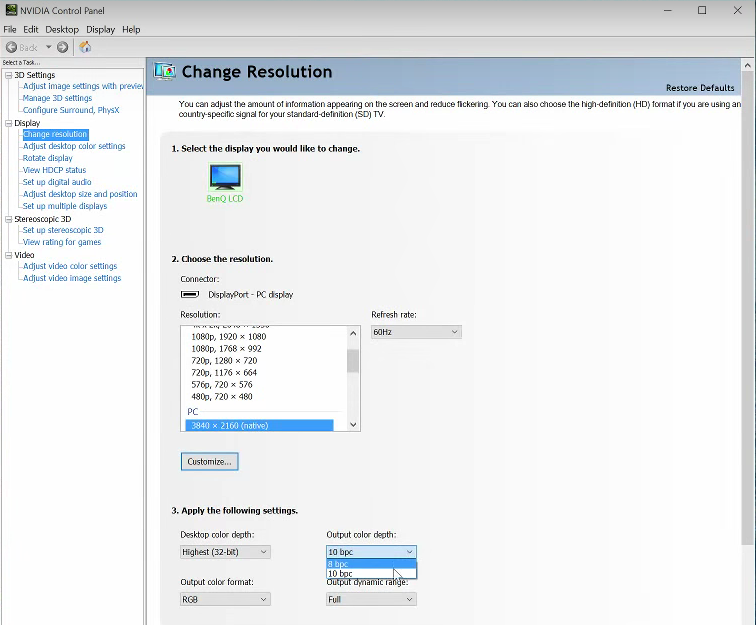756x625 pixels.
Task: Collapse the Stereoscopic 3D tree node
Action: click(8, 218)
